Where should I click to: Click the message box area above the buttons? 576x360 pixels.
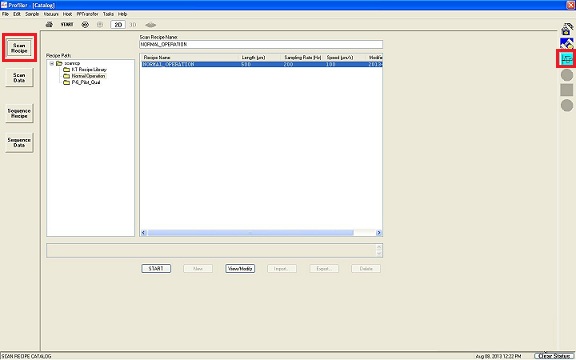[214, 251]
